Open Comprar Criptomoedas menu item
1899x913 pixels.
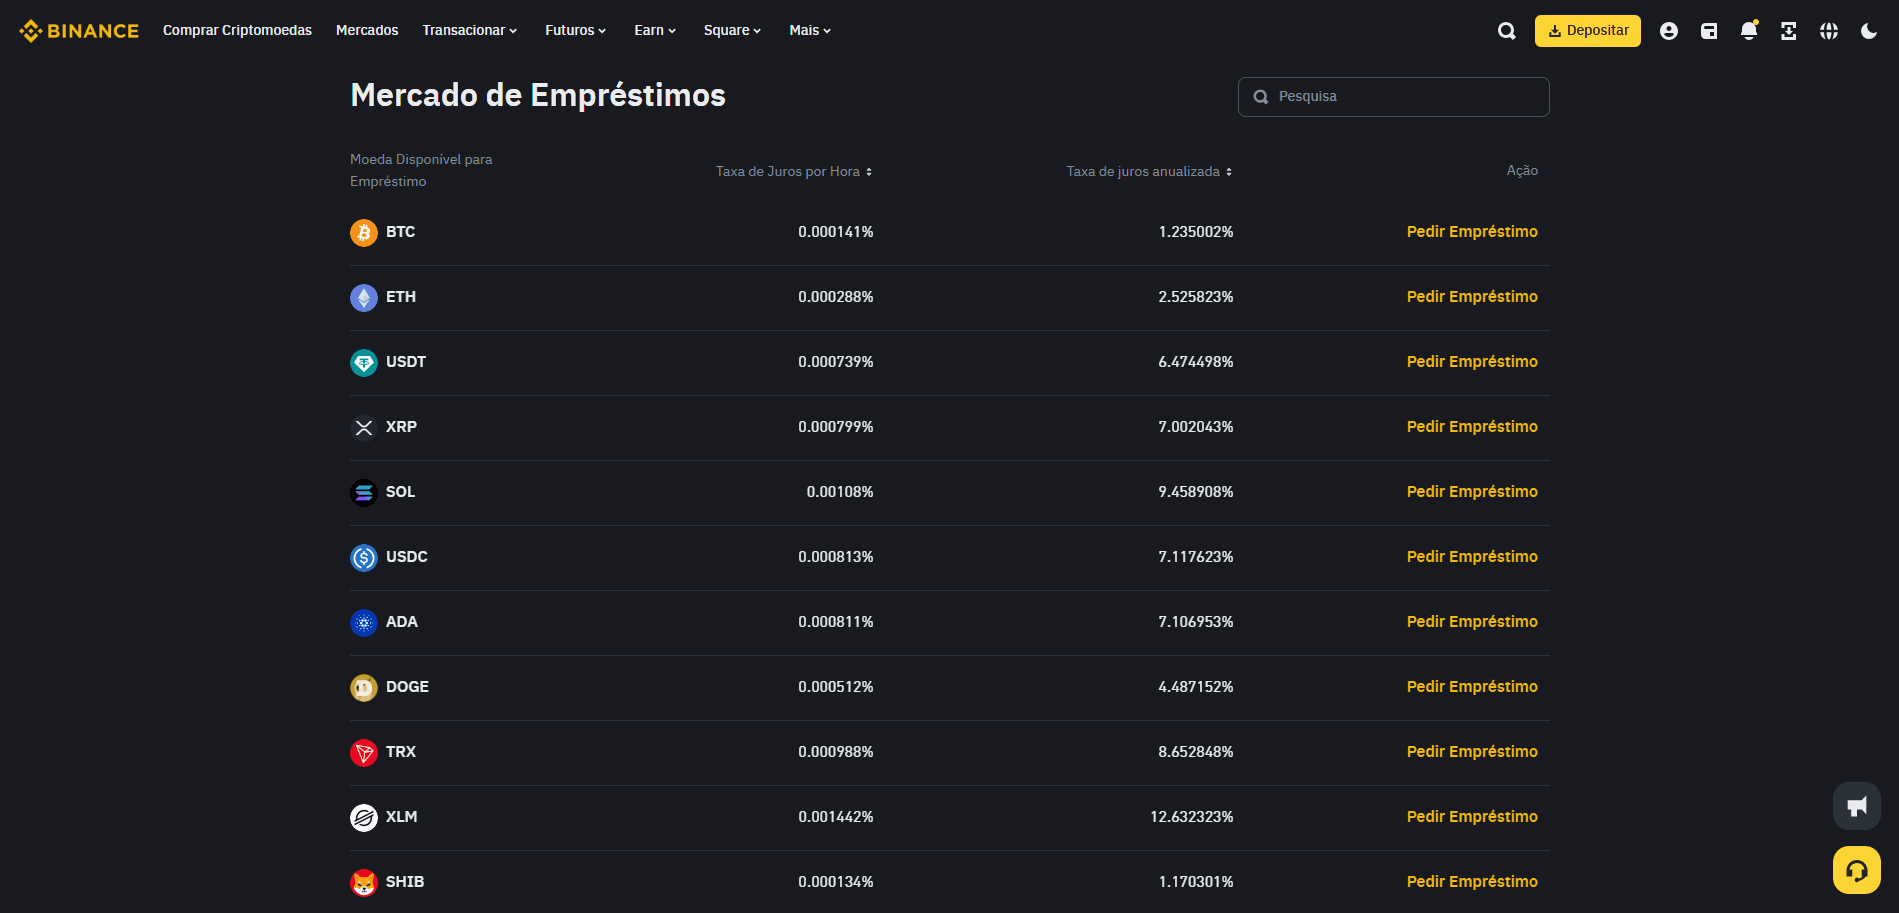tap(237, 31)
